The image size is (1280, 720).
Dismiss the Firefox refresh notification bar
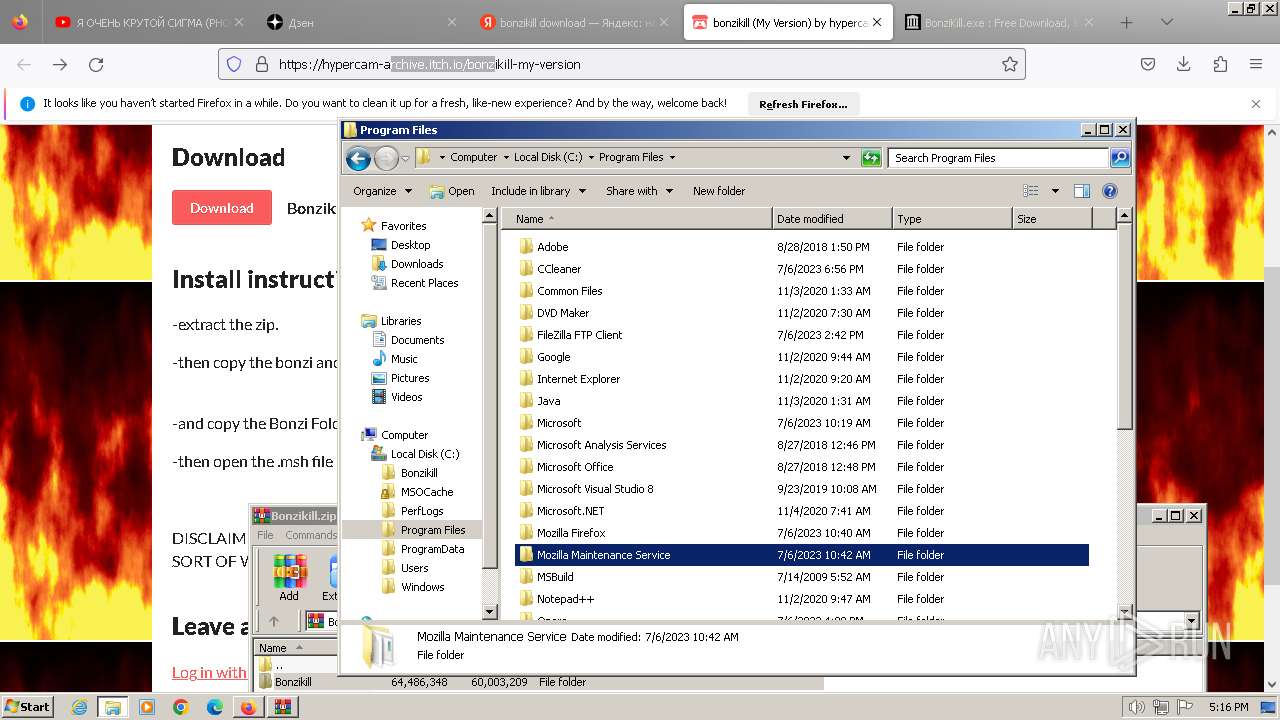click(x=1256, y=104)
